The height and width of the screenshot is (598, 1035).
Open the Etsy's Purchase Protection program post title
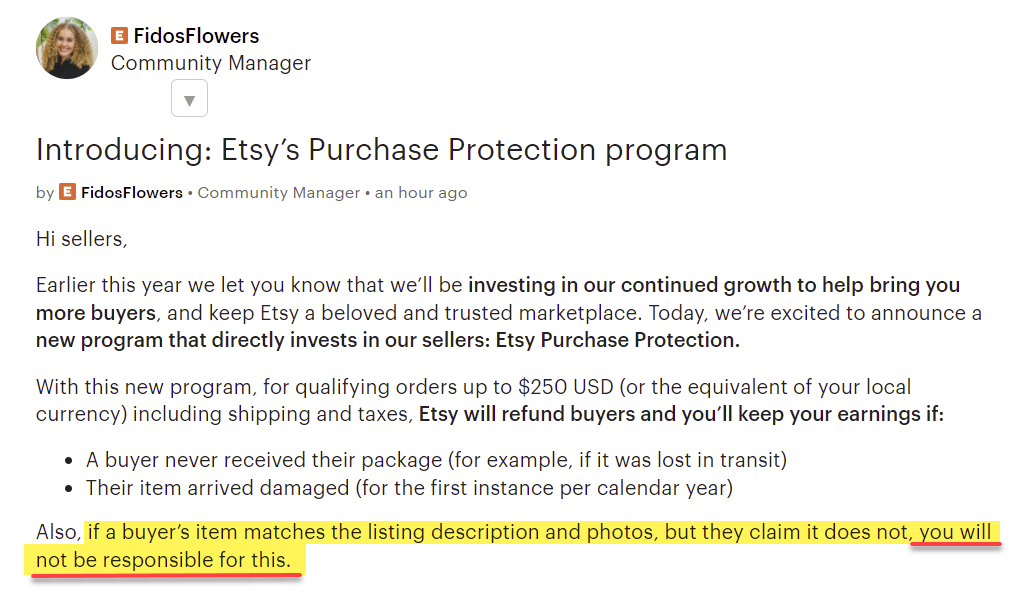(x=382, y=150)
